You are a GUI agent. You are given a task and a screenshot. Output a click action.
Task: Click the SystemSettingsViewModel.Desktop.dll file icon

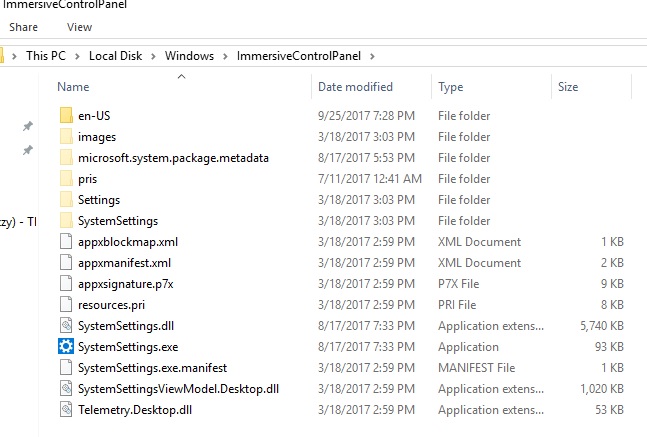(66, 389)
